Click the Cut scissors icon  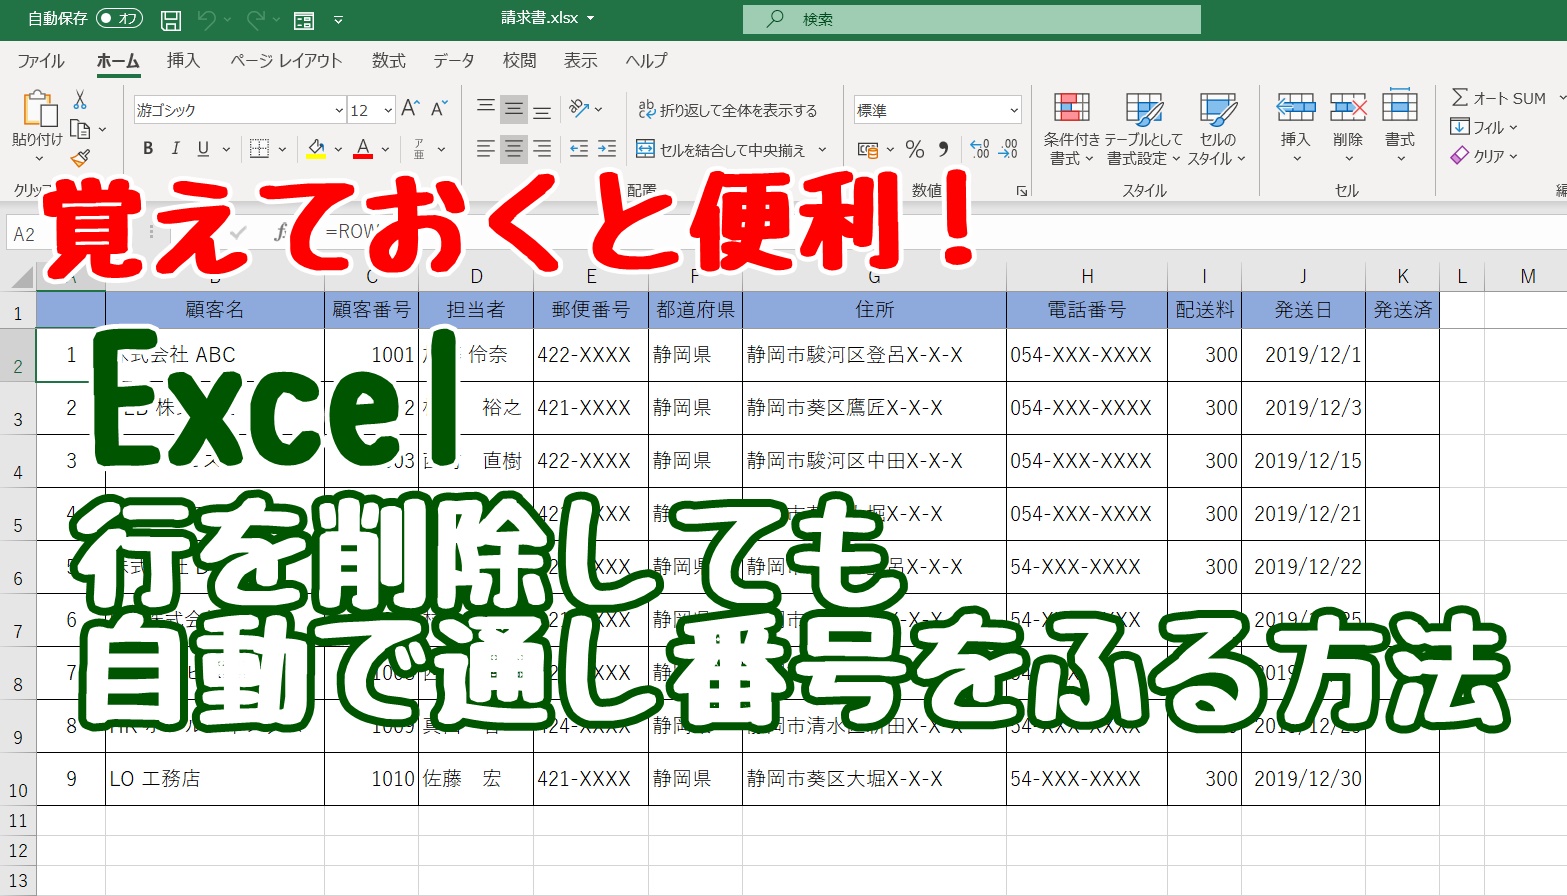[80, 99]
